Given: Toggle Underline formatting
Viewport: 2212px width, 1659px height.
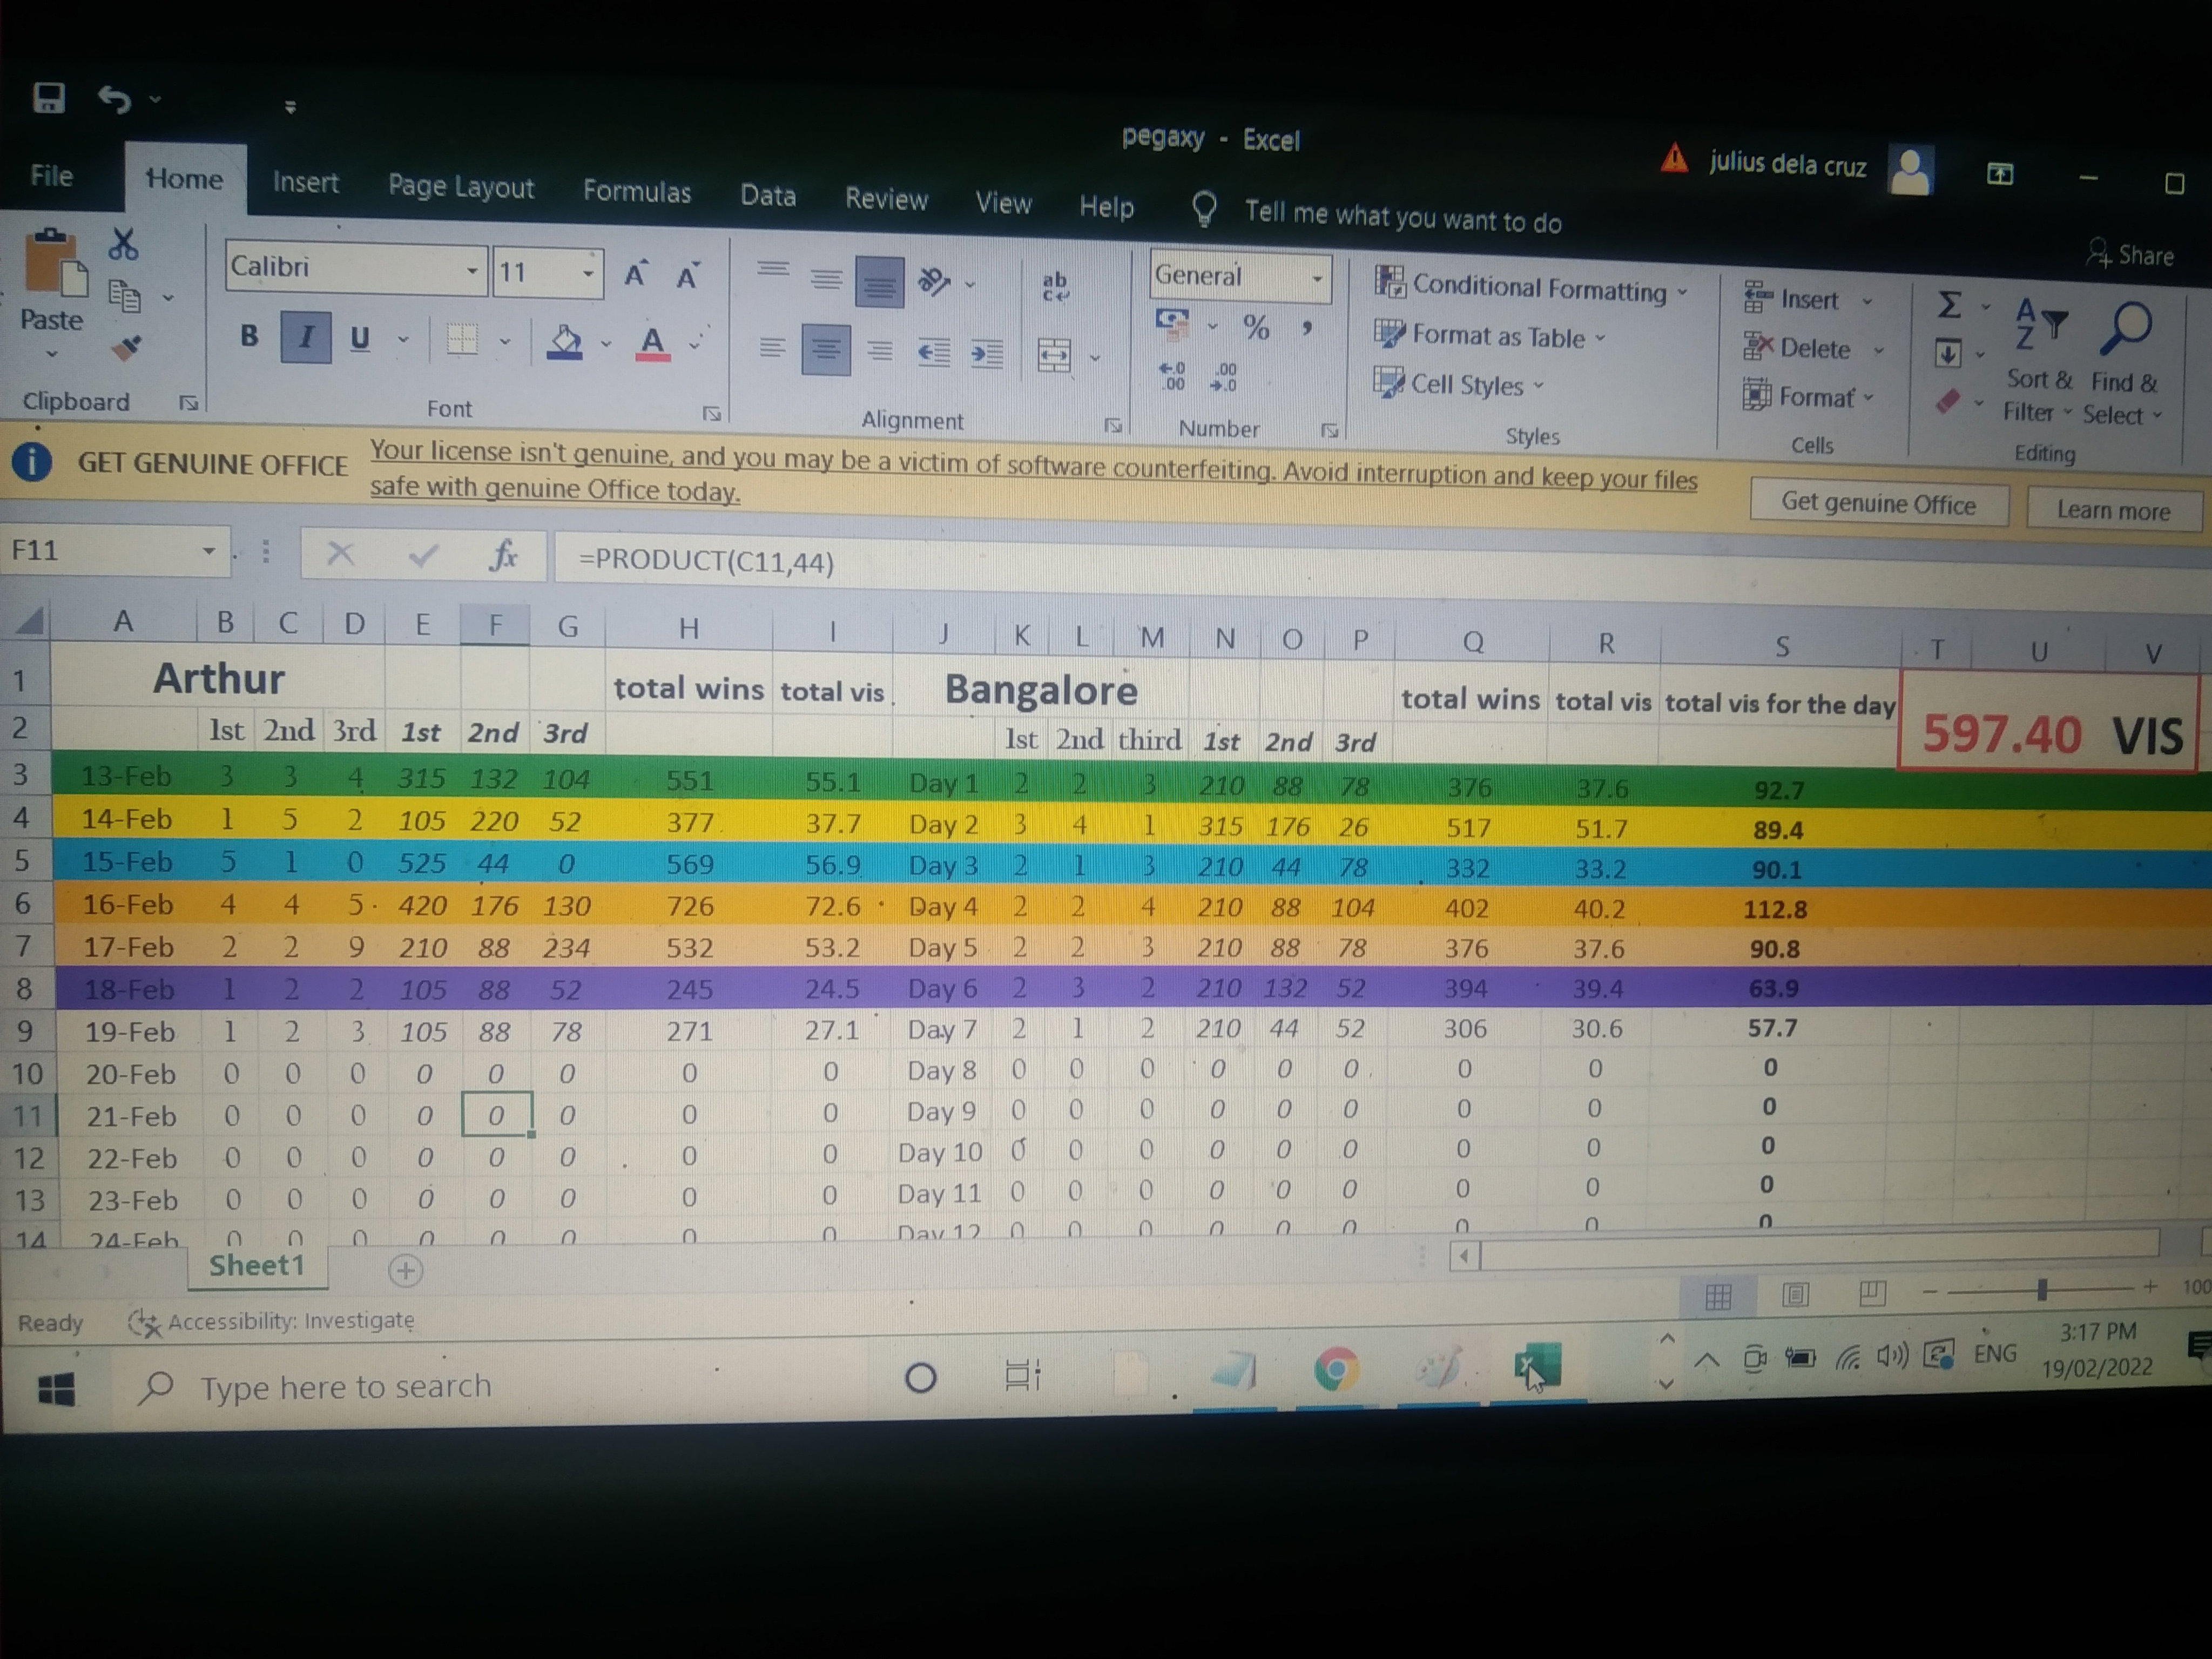Looking at the screenshot, I should [360, 338].
